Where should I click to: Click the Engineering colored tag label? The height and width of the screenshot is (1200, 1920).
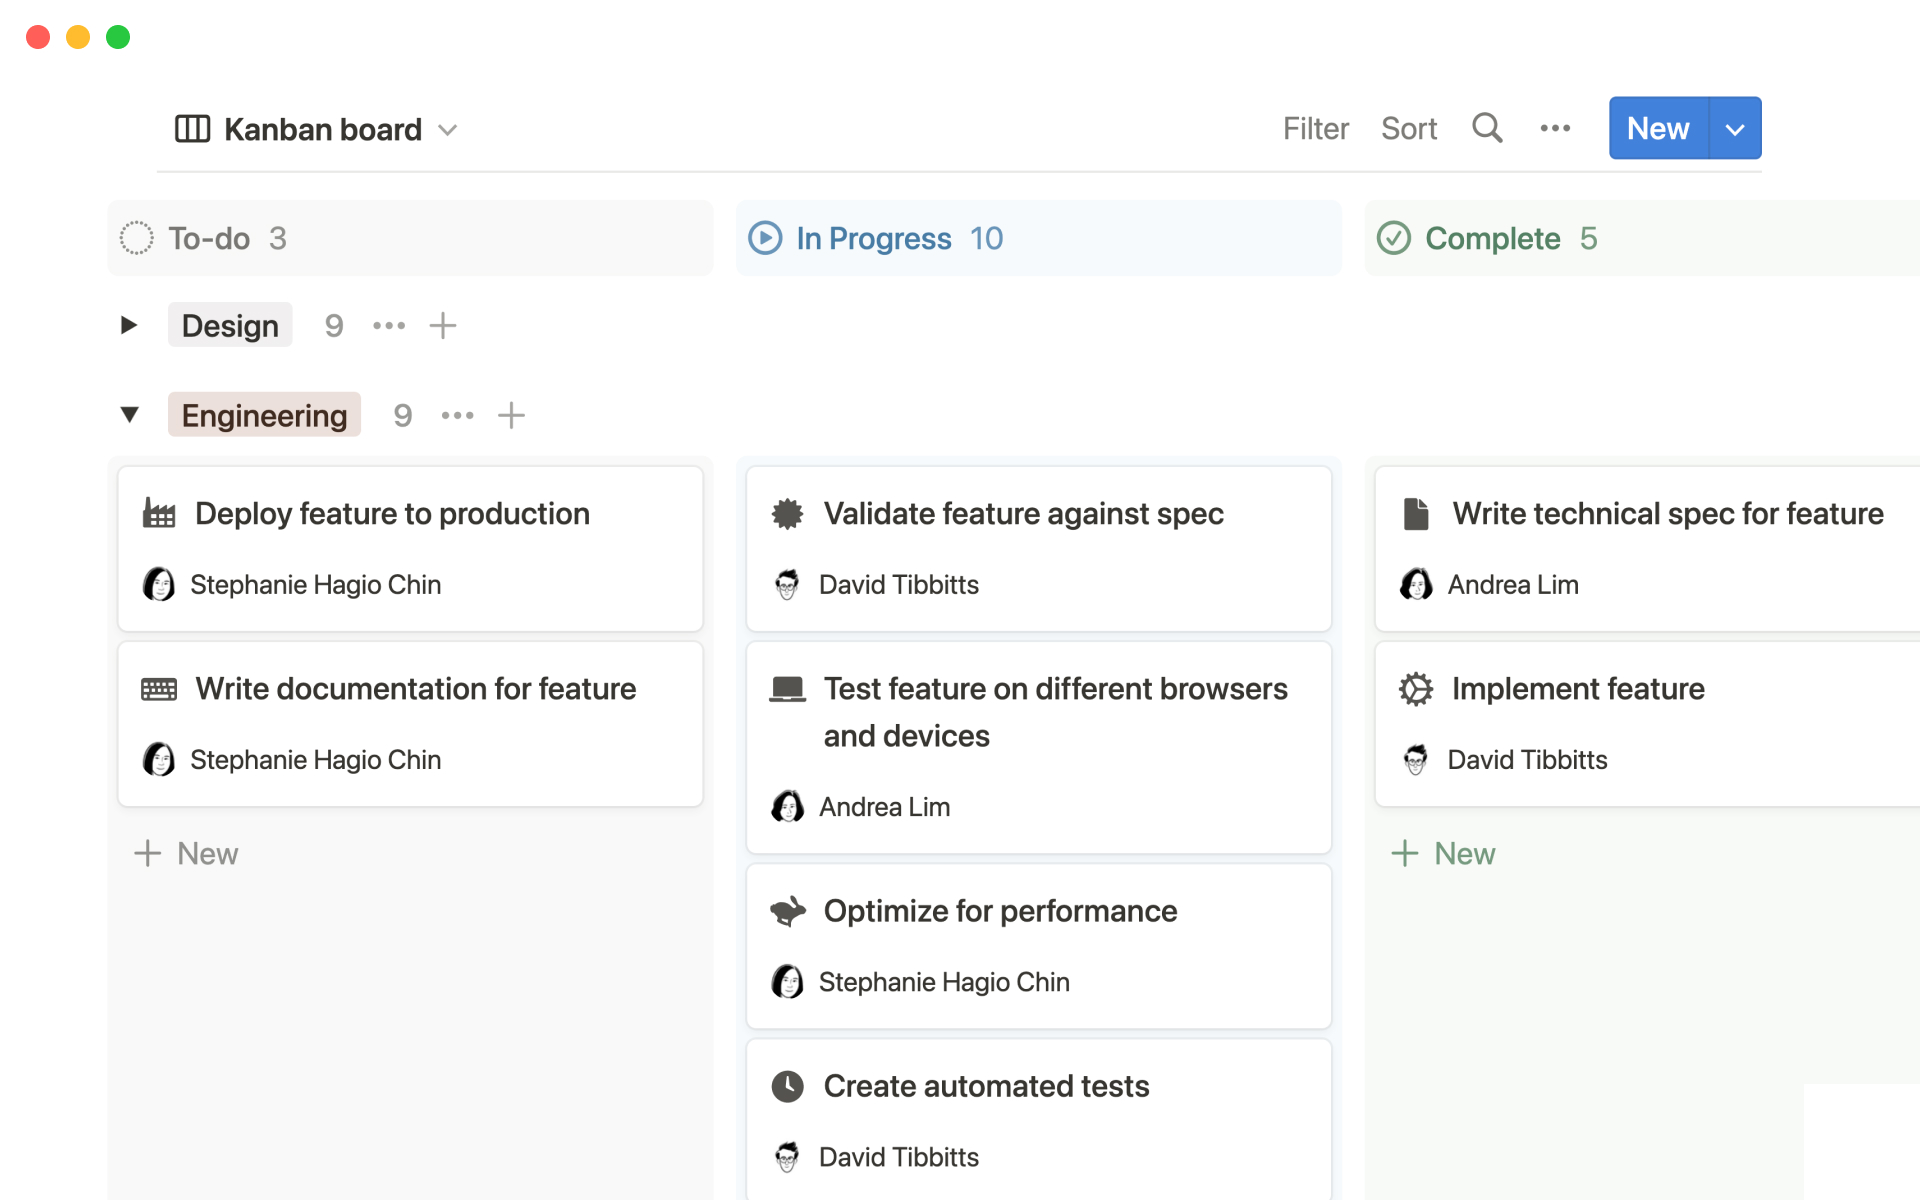(x=264, y=415)
